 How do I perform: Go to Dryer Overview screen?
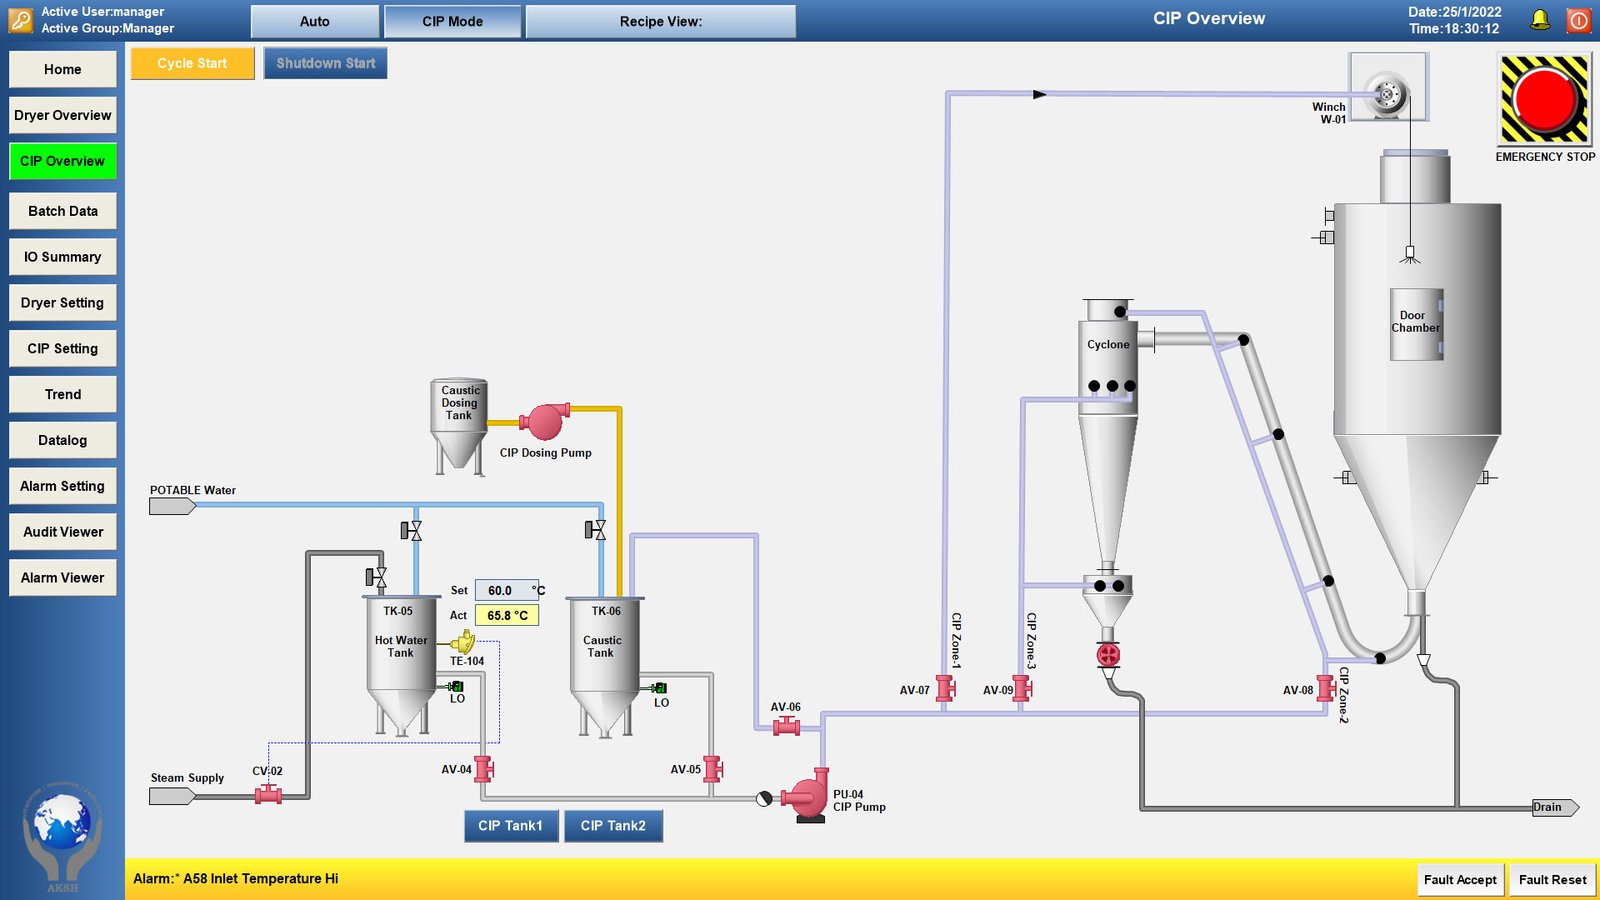pyautogui.click(x=62, y=115)
